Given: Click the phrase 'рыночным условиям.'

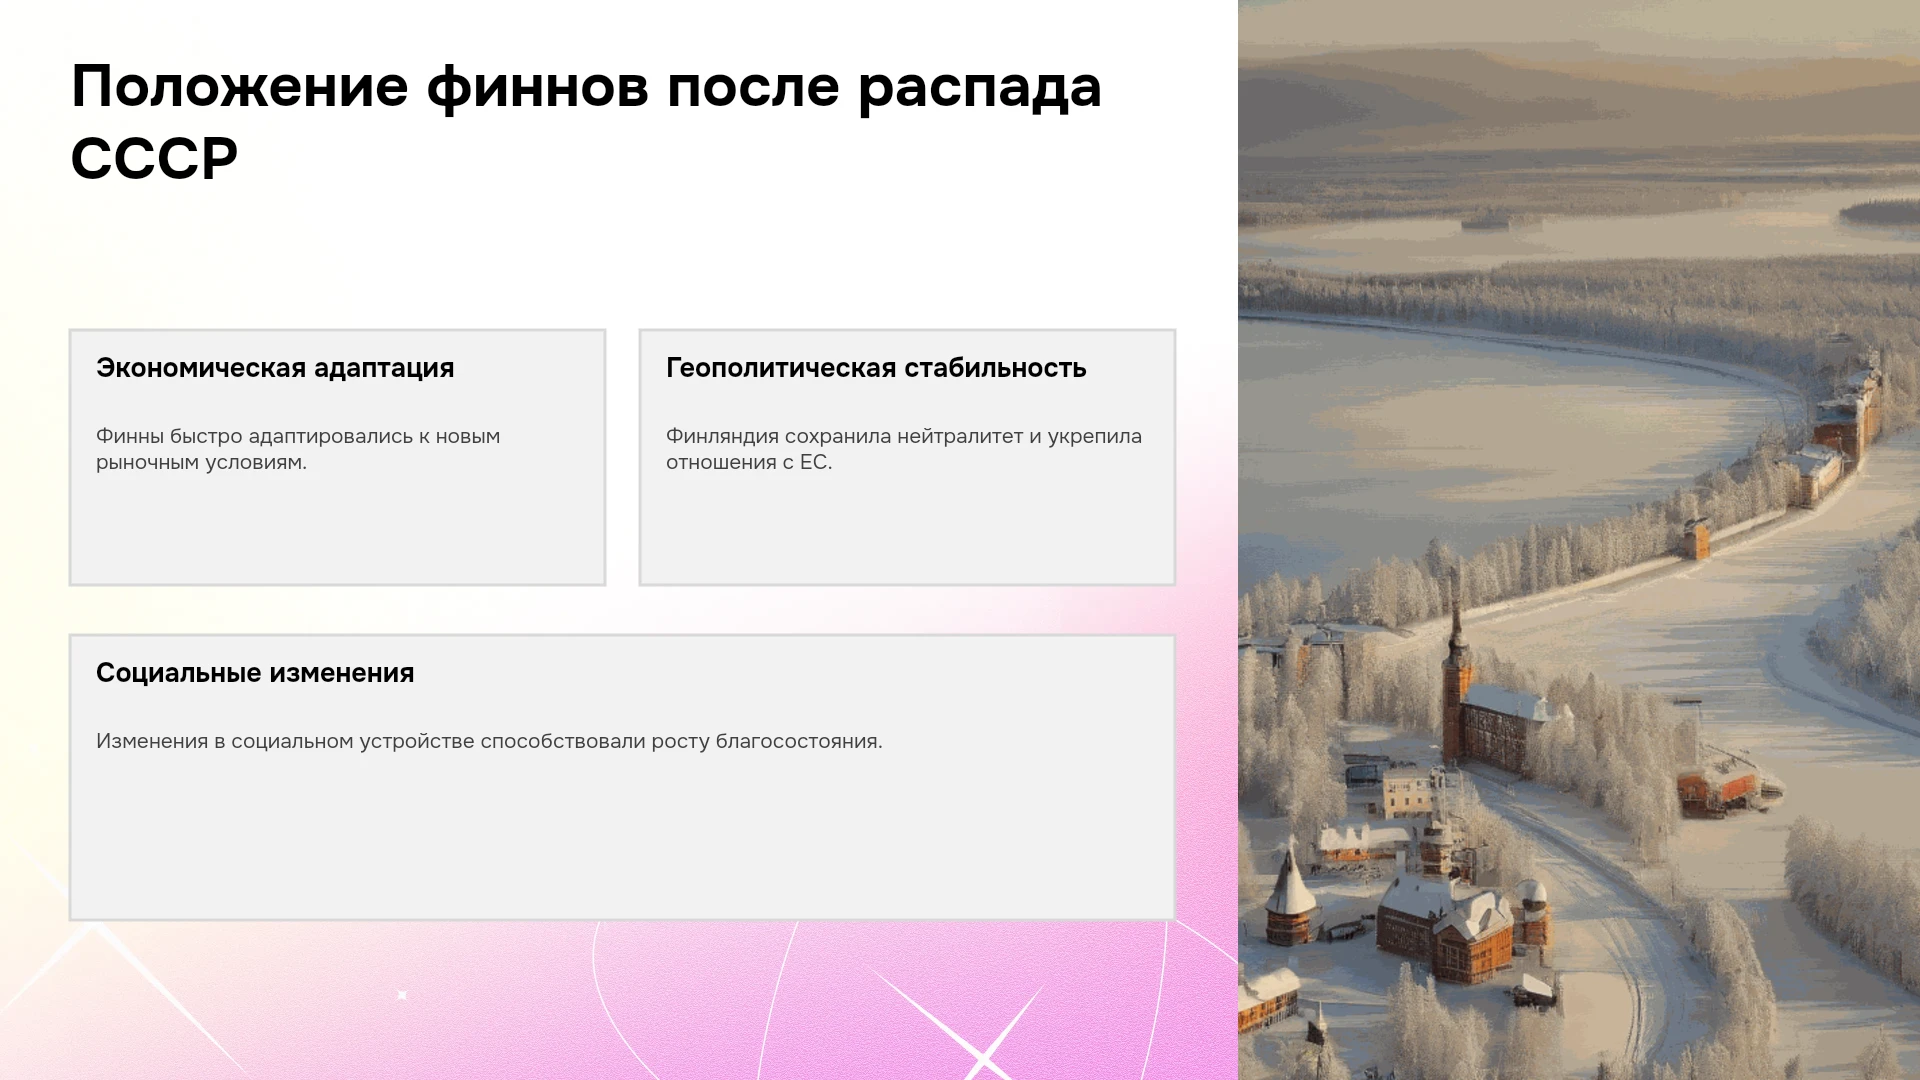Looking at the screenshot, I should tap(201, 462).
